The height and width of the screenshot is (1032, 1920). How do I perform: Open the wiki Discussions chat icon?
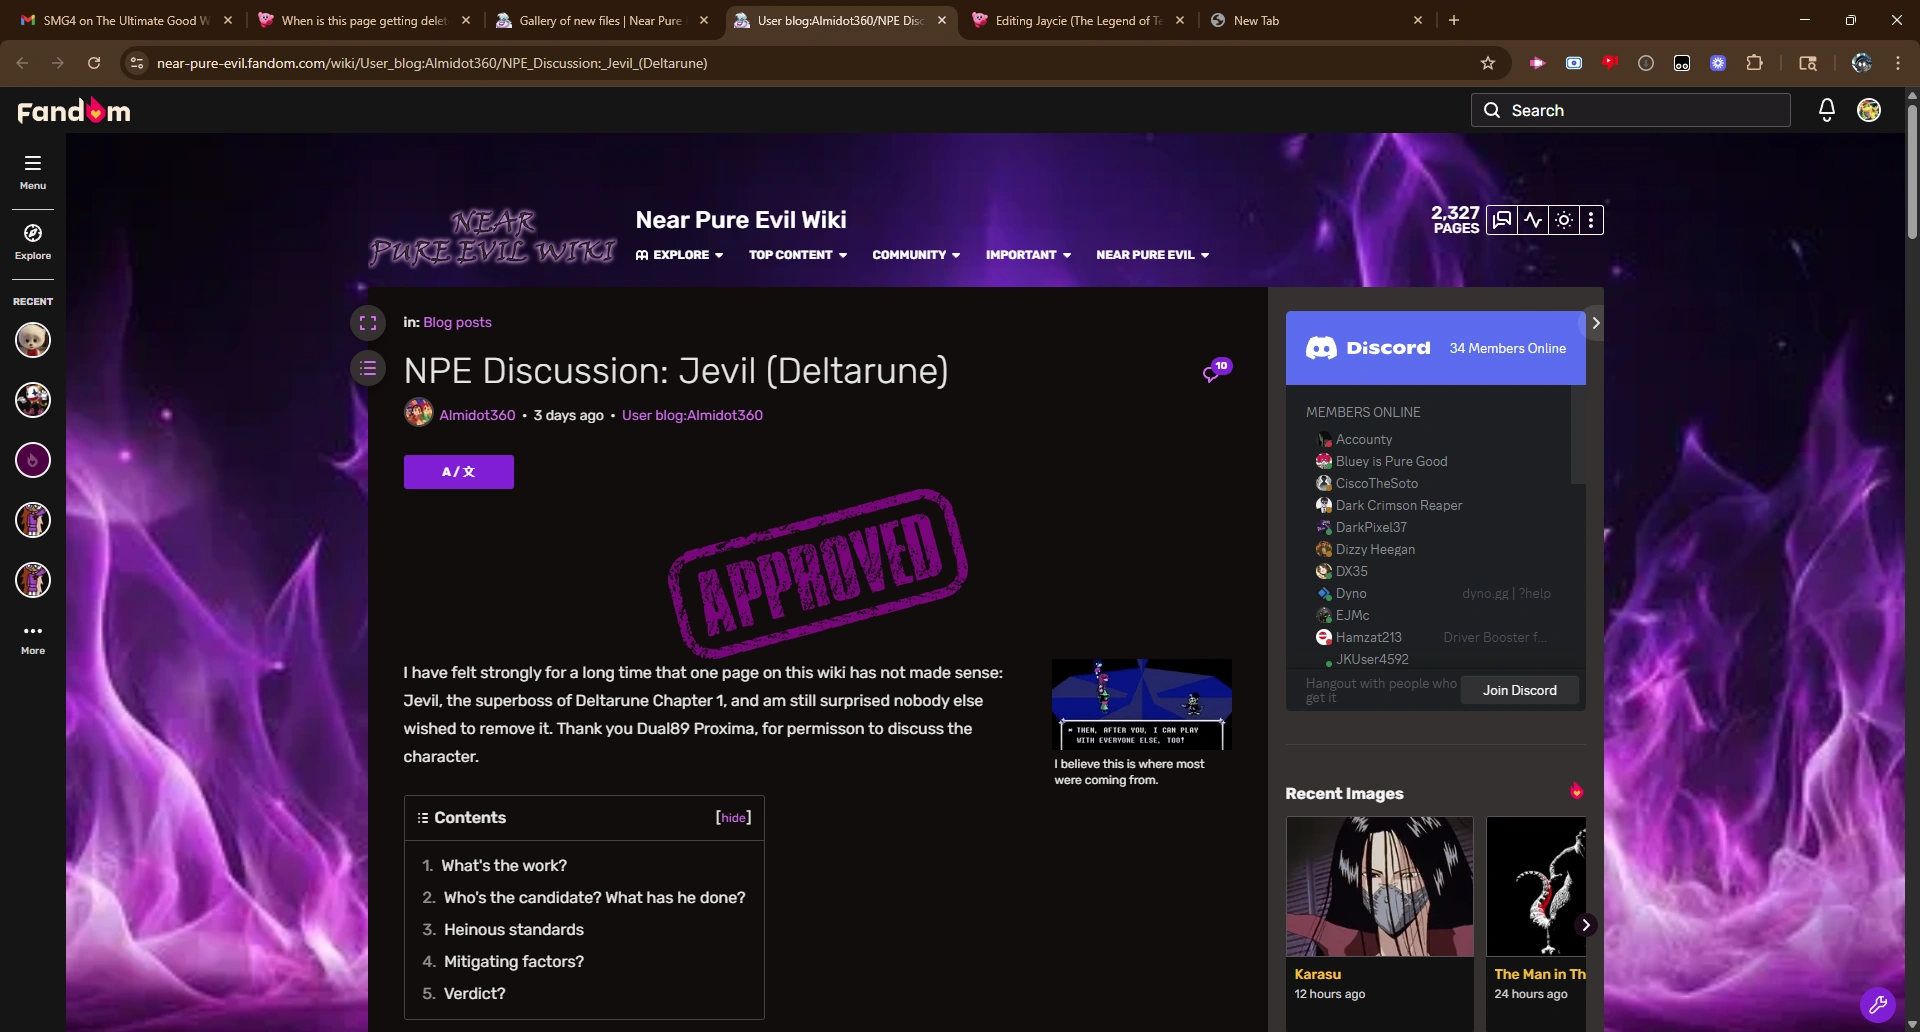coord(1502,220)
